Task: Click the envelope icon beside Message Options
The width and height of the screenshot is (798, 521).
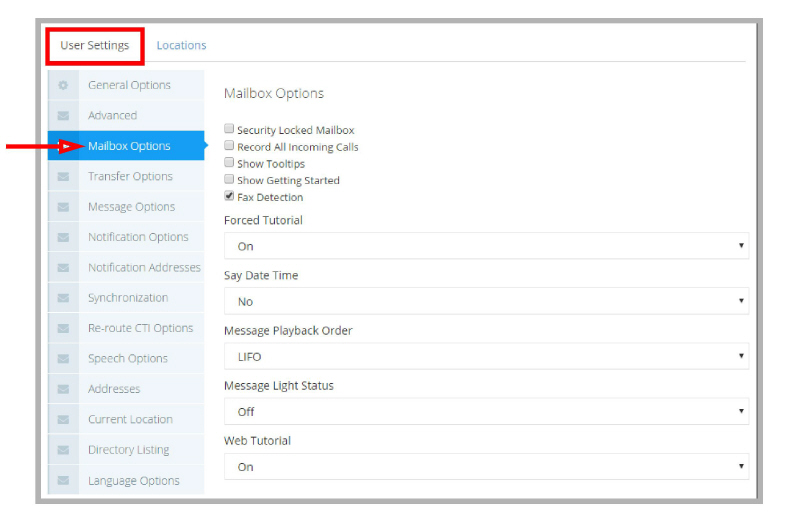Action: pos(63,207)
